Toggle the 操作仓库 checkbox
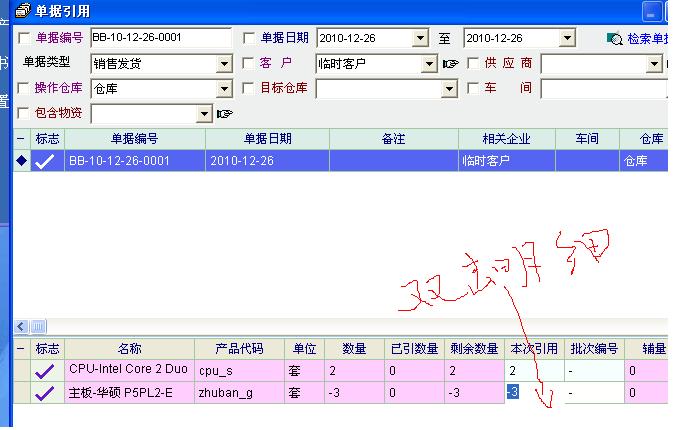Image resolution: width=682 pixels, height=430 pixels. click(25, 88)
